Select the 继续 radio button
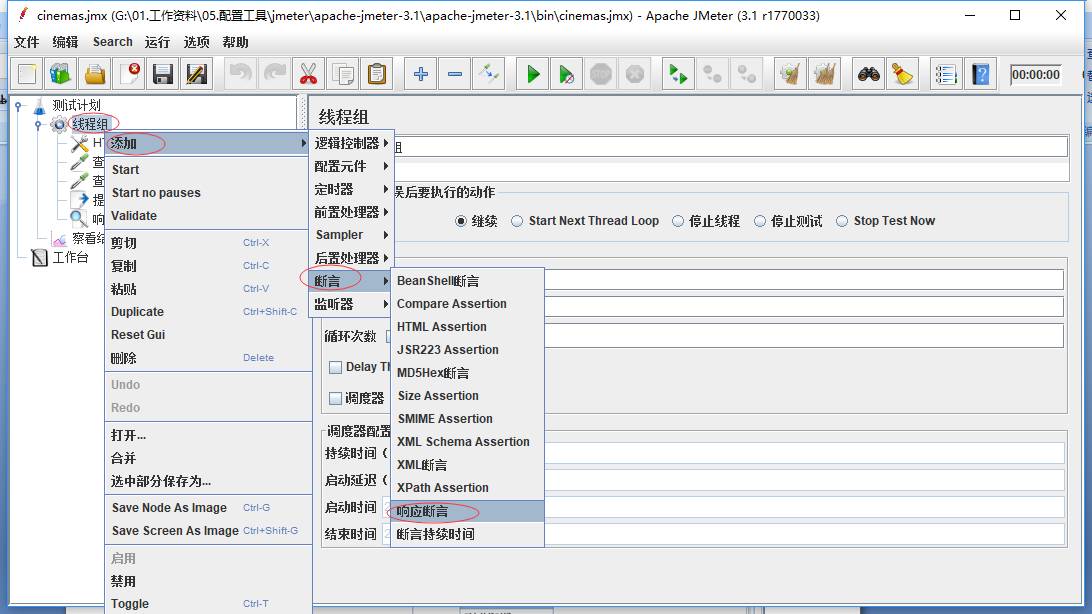The width and height of the screenshot is (1092, 614). pos(460,221)
